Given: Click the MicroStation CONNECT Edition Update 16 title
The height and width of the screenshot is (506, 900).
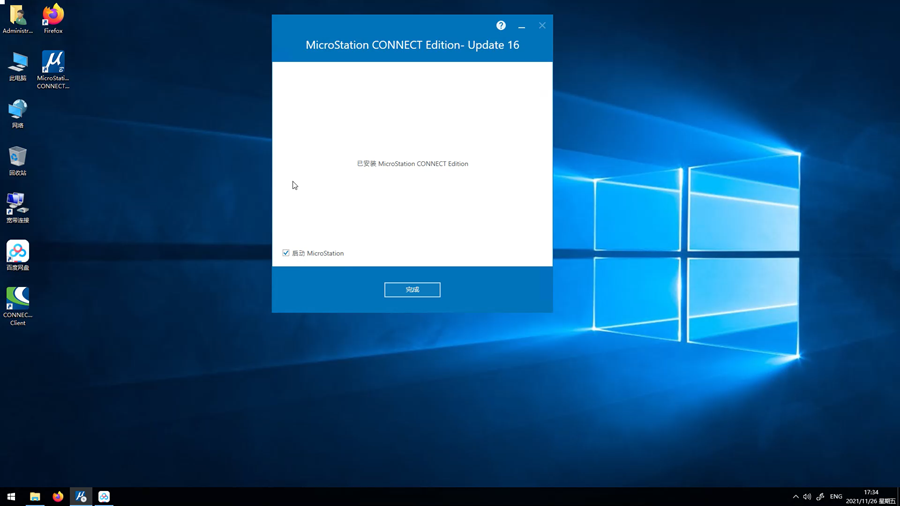Looking at the screenshot, I should click(412, 45).
